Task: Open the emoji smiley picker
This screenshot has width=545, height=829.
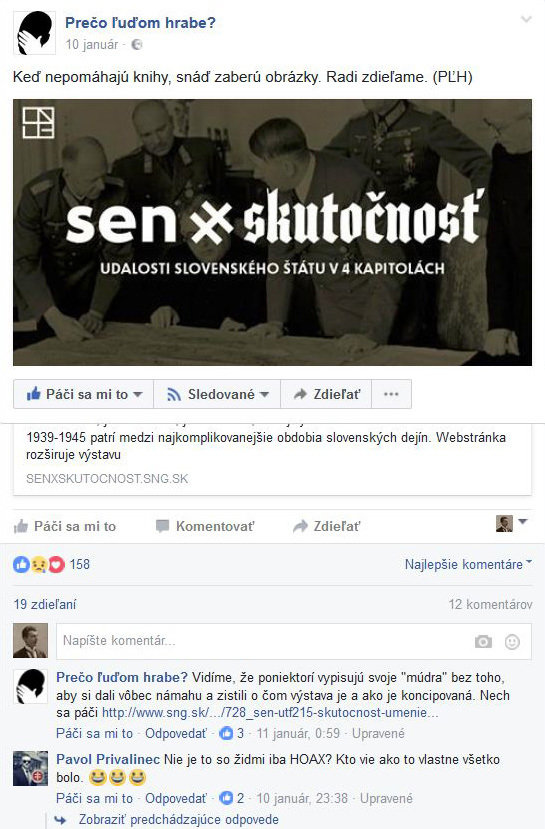Action: [512, 641]
